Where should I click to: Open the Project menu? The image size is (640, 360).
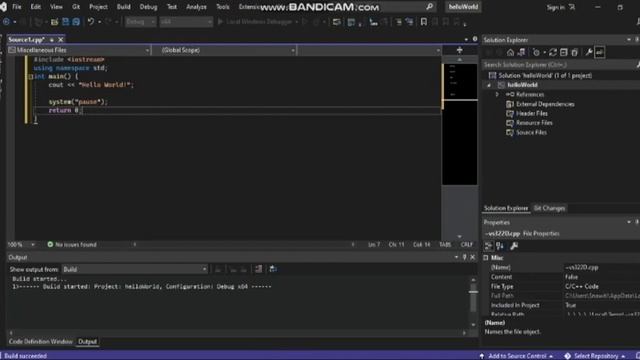tap(98, 7)
